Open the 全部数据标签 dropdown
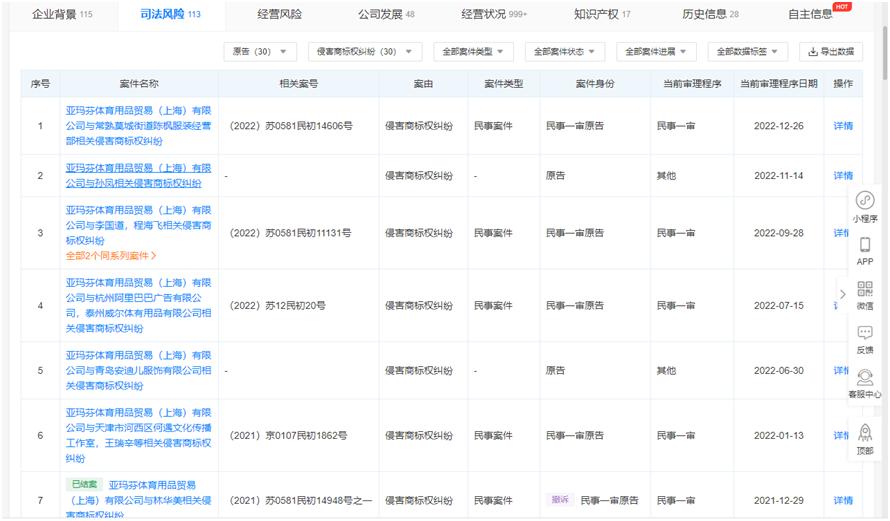 747,51
